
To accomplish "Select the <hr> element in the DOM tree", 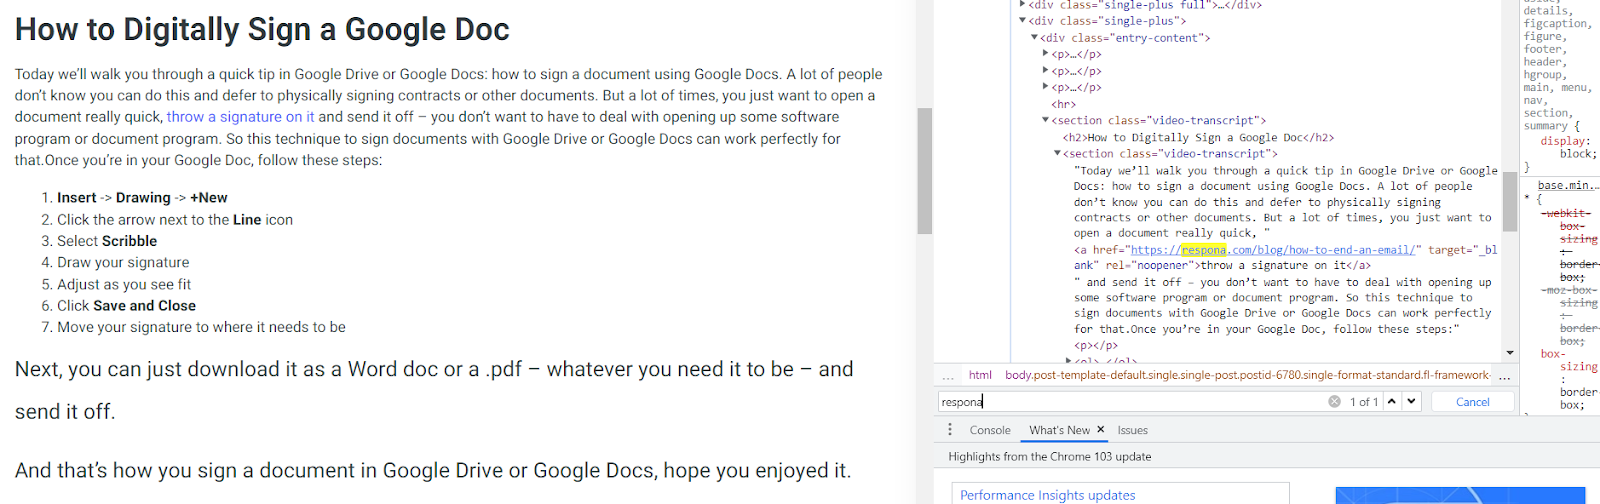I will pos(1063,104).
